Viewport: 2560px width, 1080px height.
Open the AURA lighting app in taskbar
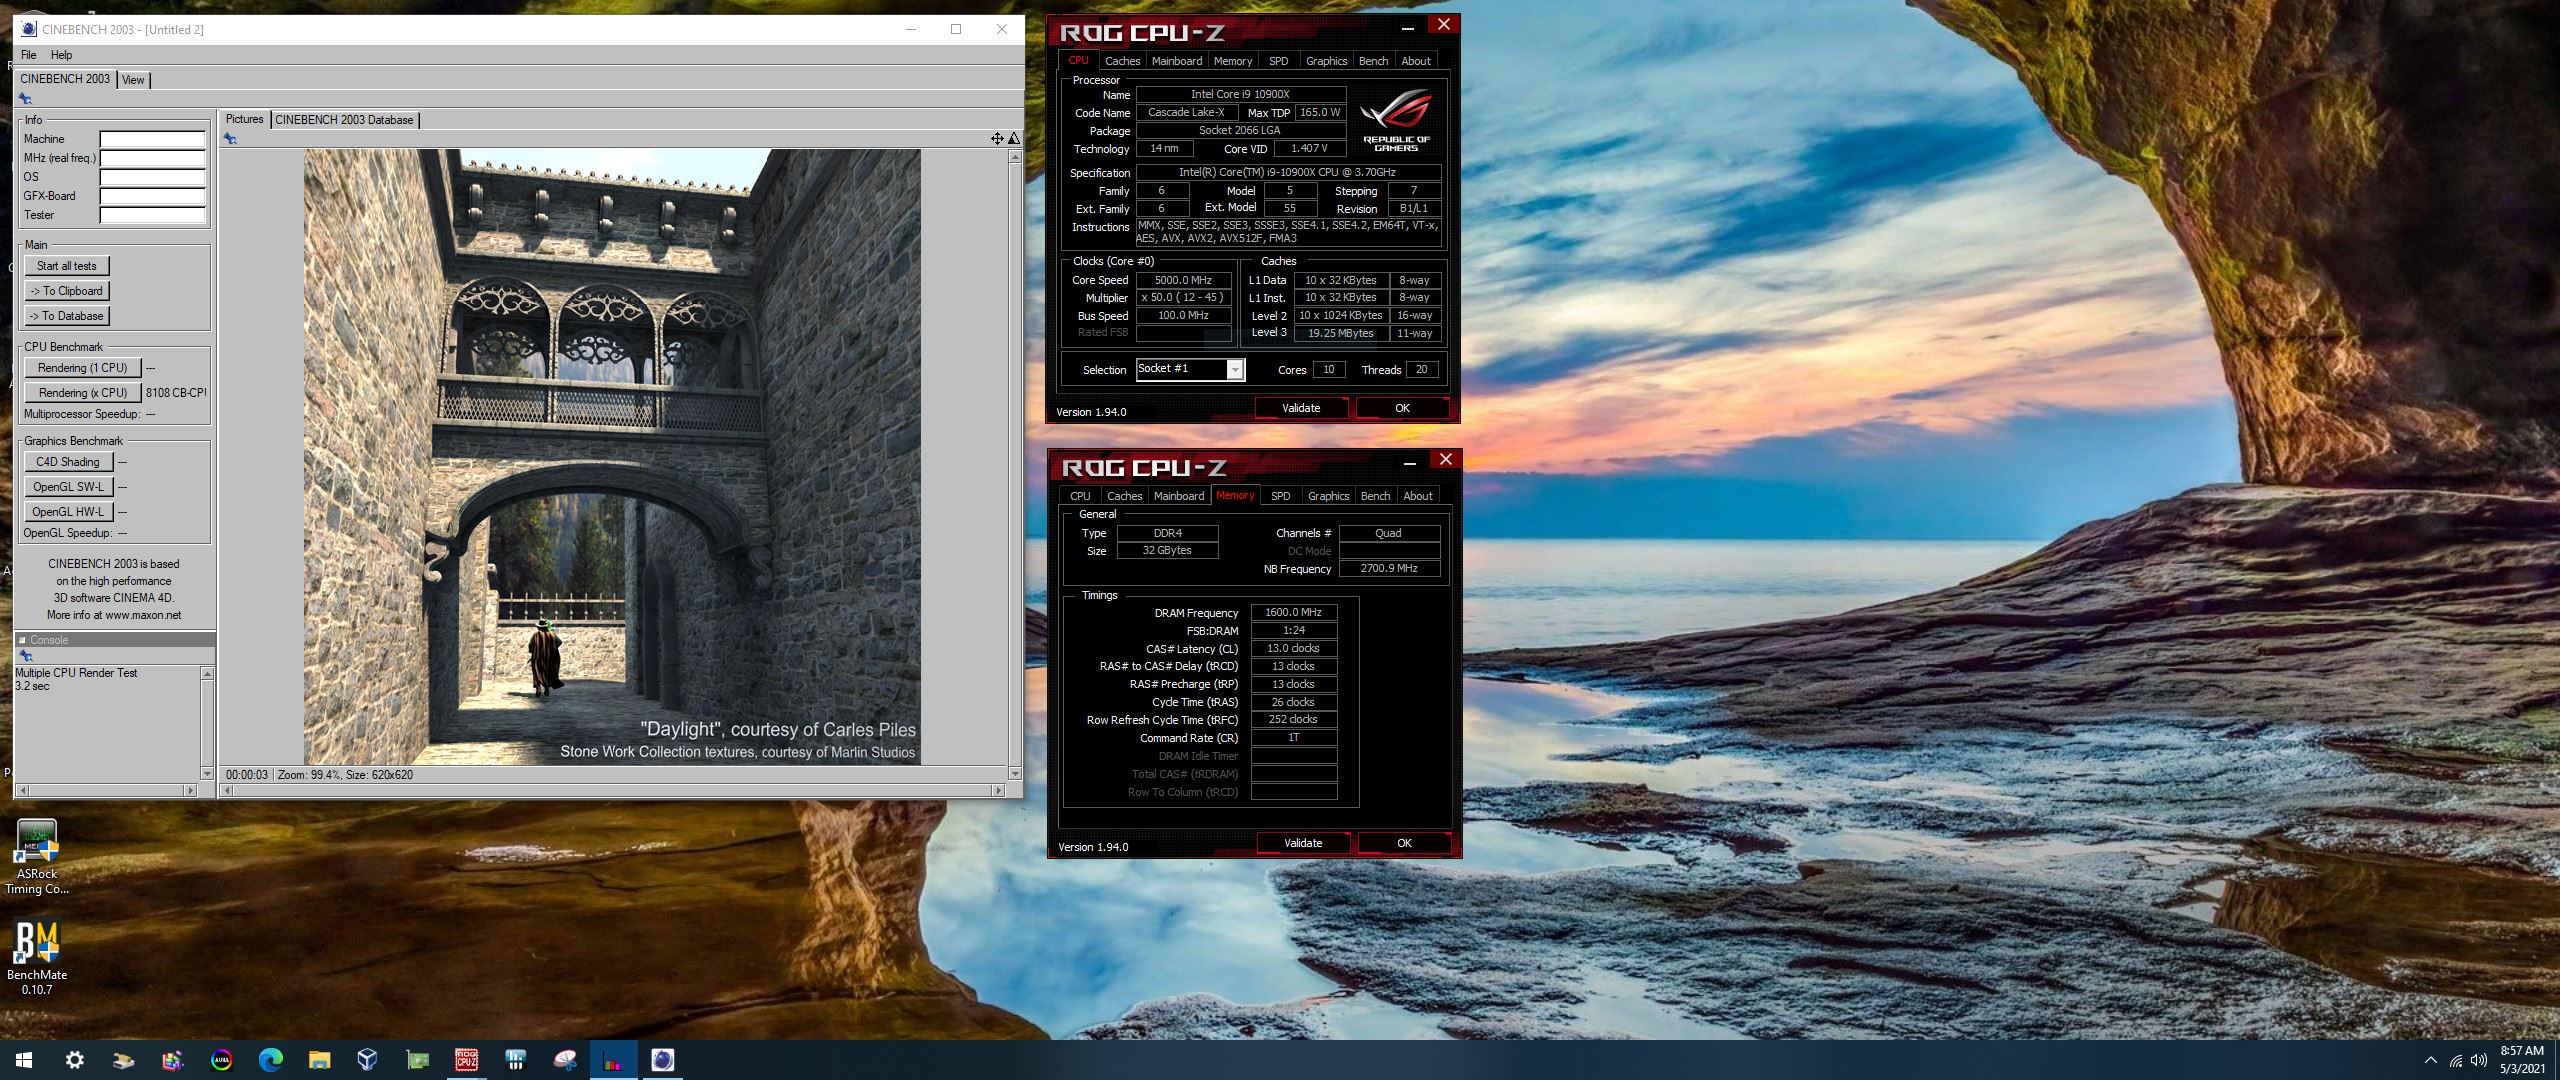coord(221,1060)
